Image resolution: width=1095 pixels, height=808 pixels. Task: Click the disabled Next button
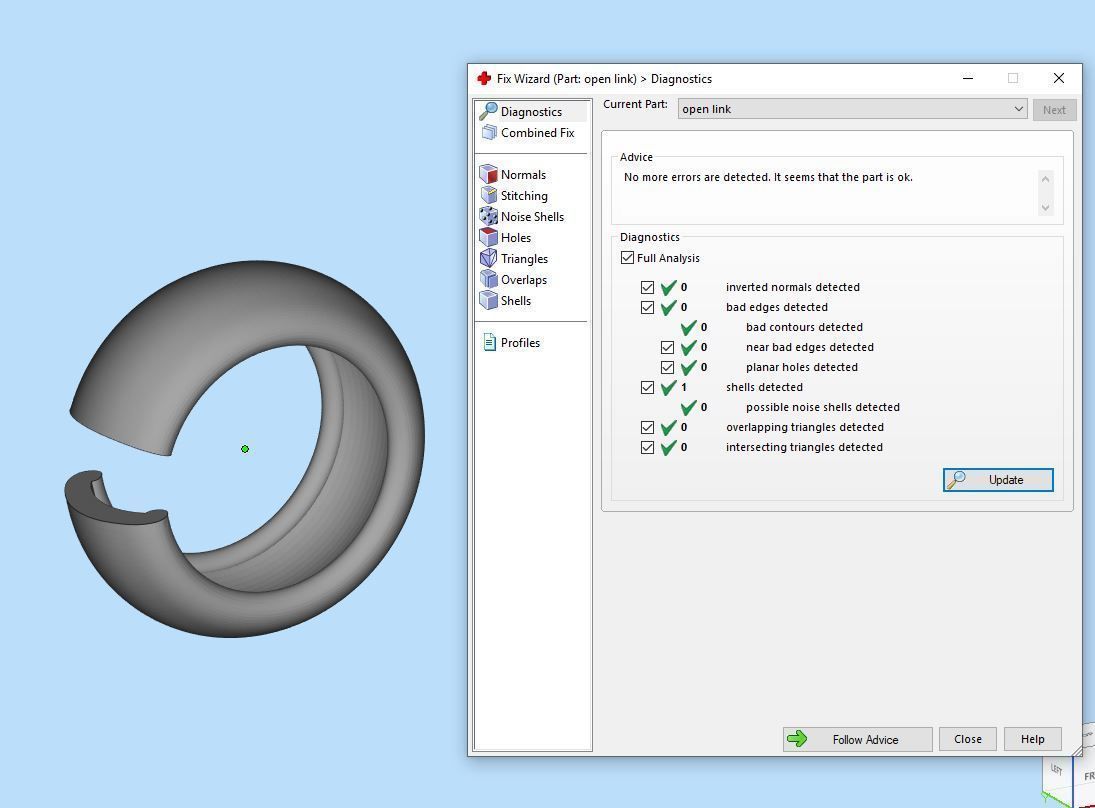tap(1054, 110)
